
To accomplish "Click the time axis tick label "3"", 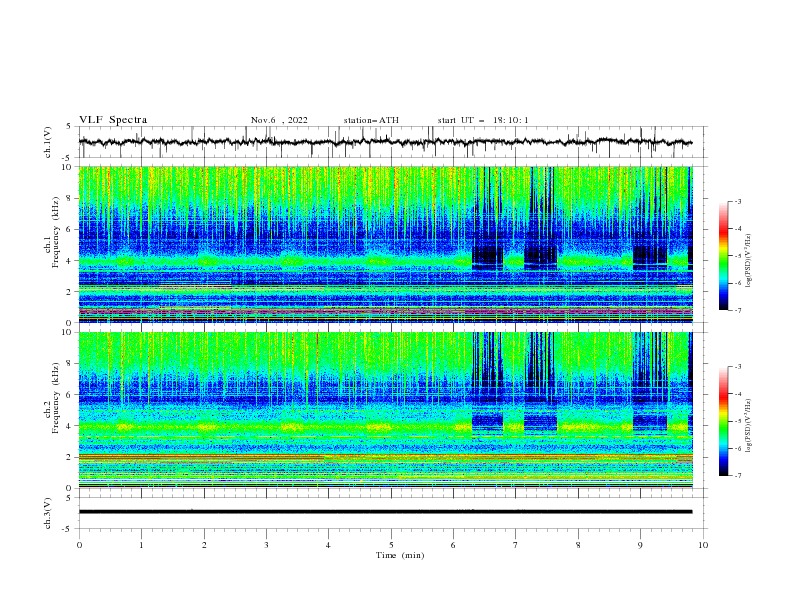I will (266, 545).
